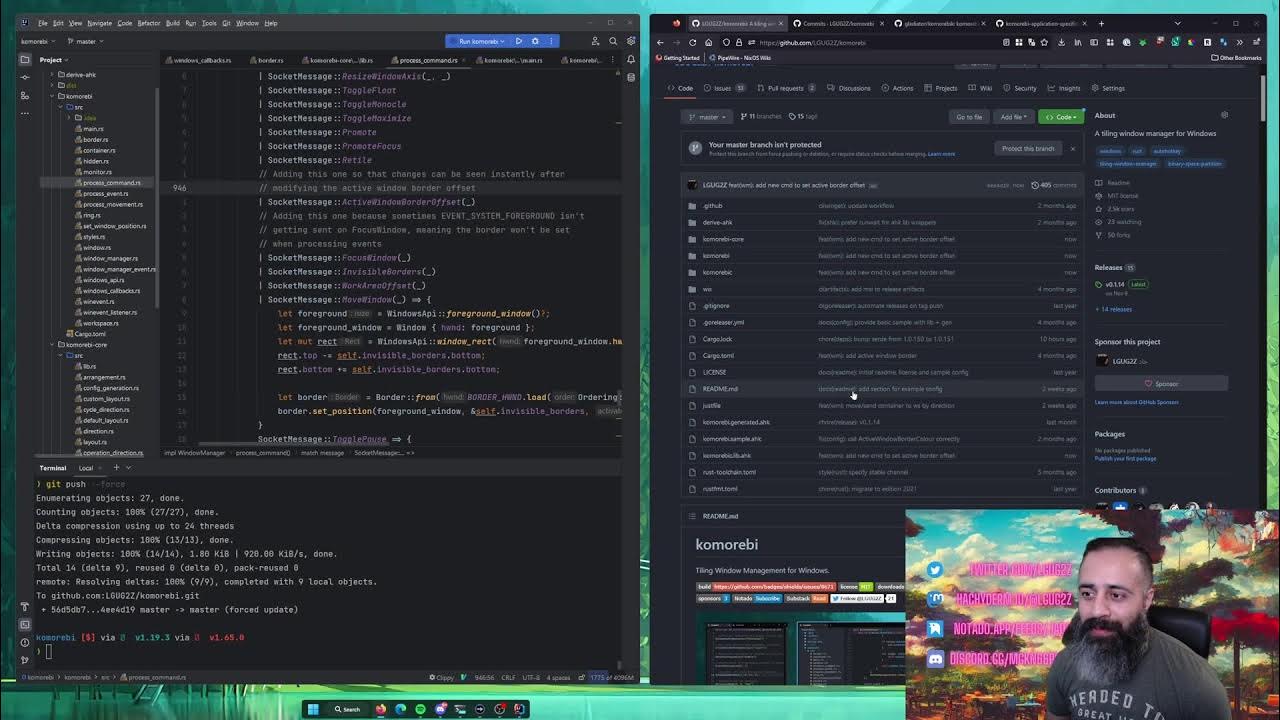
Task: Click the taskbar Search box
Action: click(346, 709)
